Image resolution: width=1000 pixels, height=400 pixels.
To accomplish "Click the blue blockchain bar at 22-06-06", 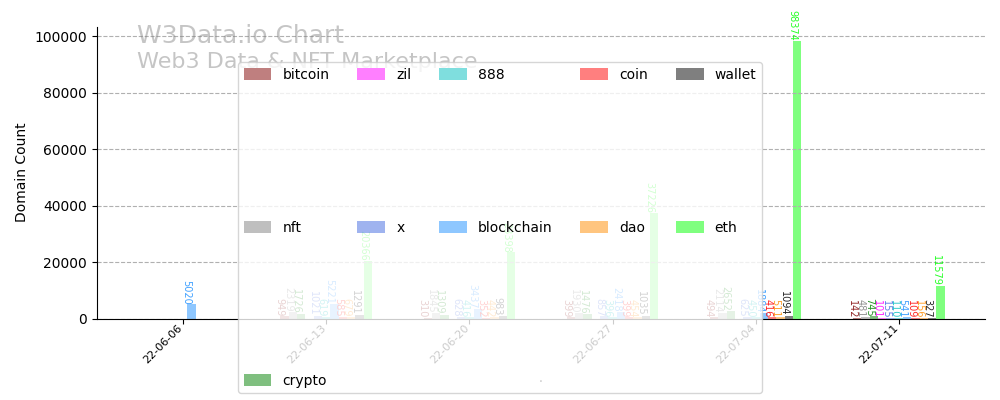I will click(x=191, y=312).
